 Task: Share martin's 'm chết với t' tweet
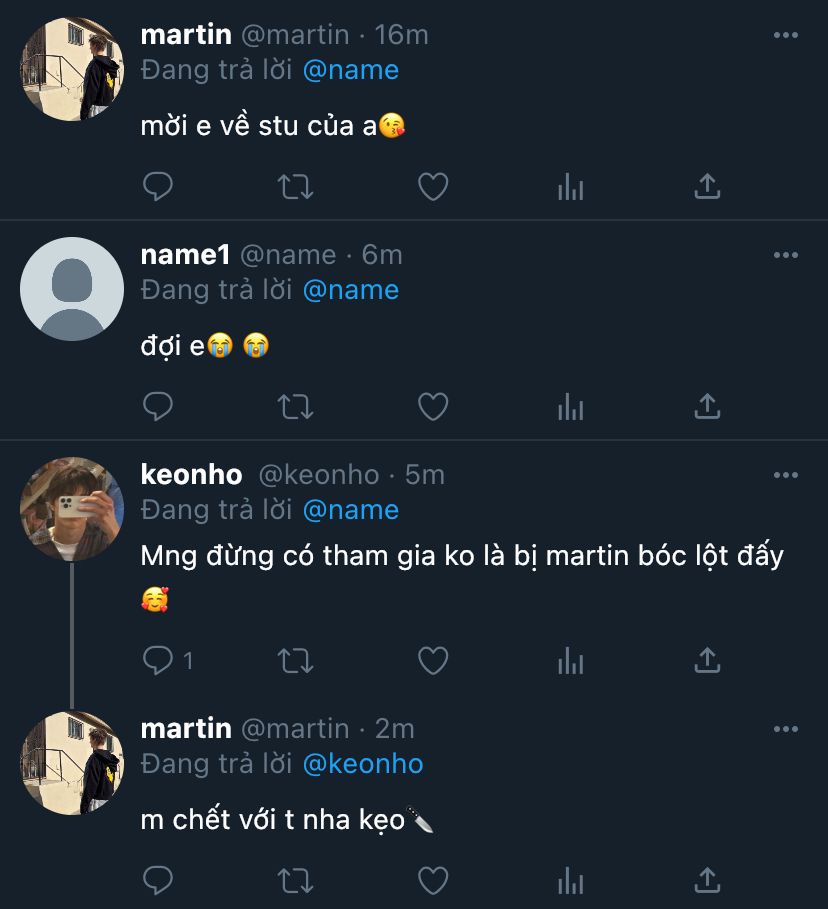[707, 880]
